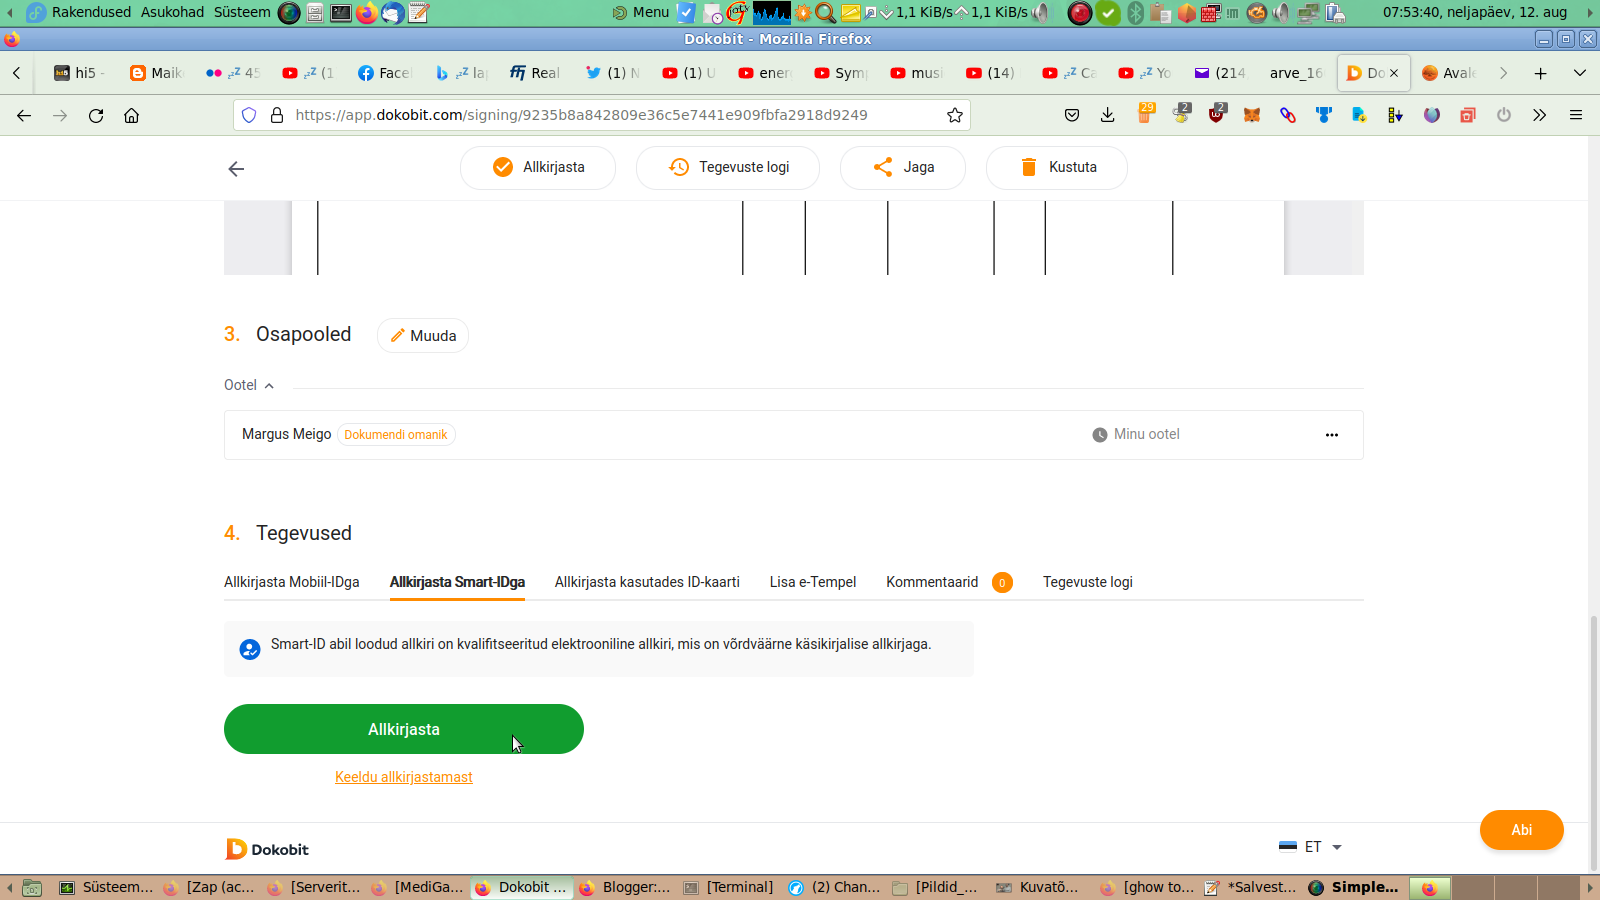Click the Minu ootel status
The width and height of the screenshot is (1600, 900).
pyautogui.click(x=1136, y=434)
